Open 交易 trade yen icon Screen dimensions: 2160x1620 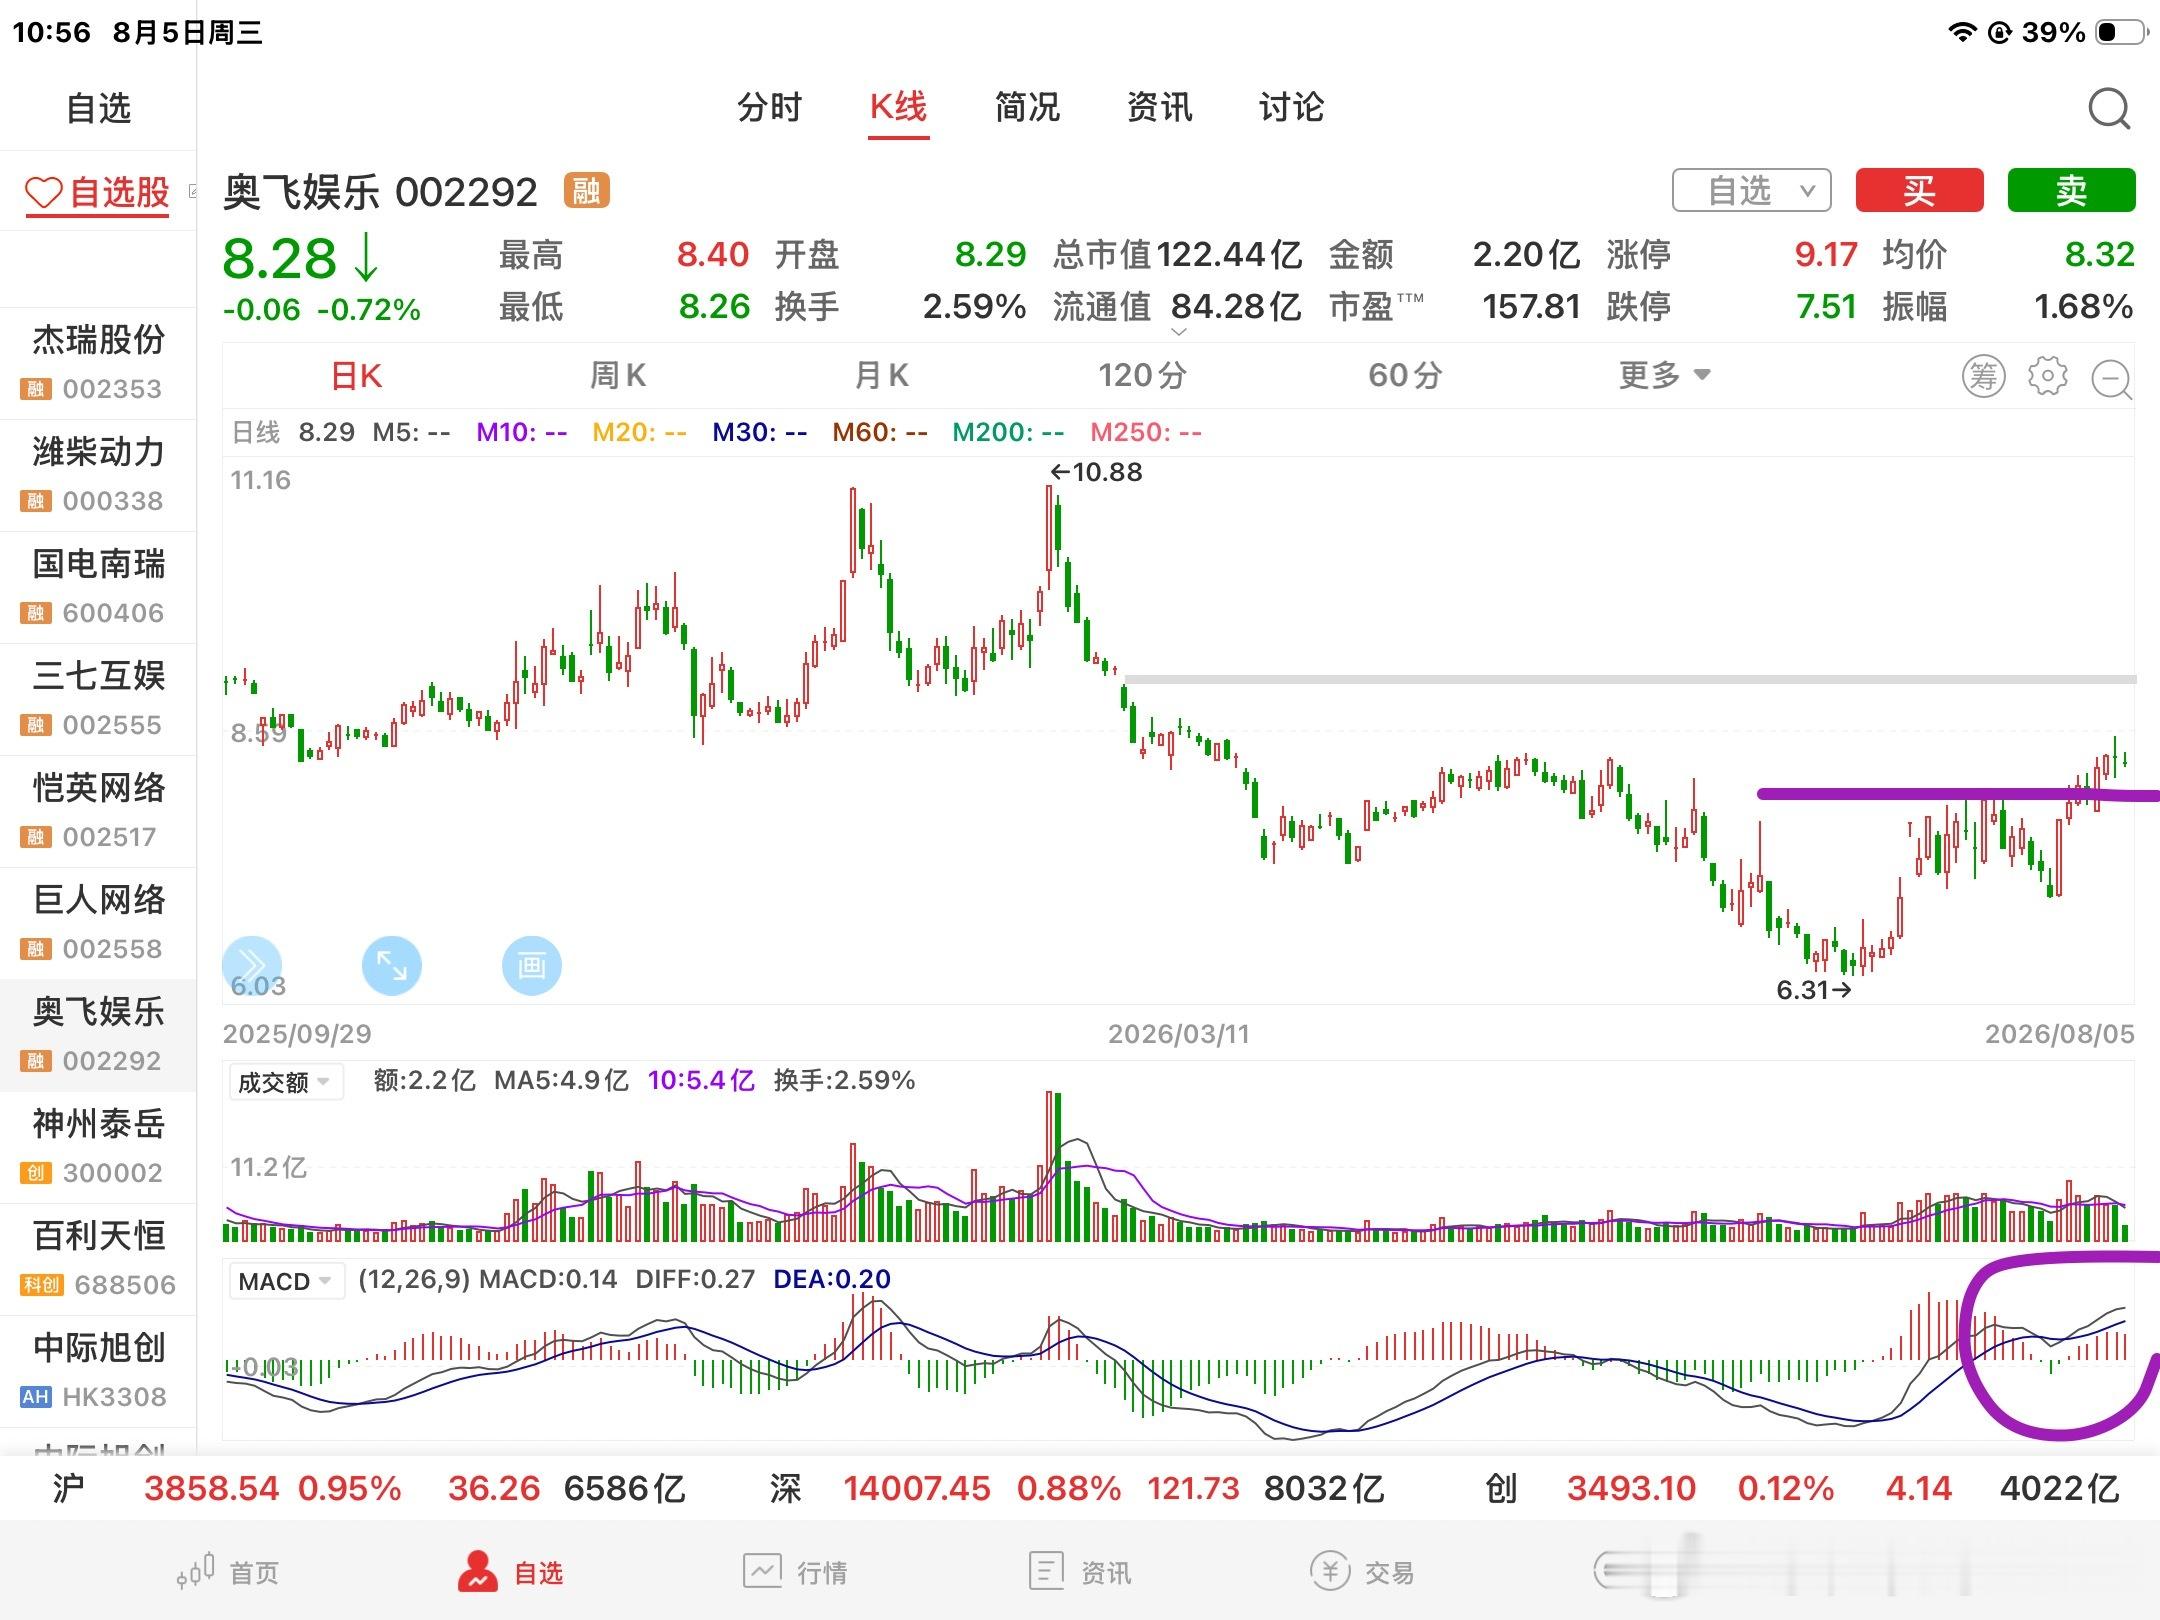tap(1331, 1571)
